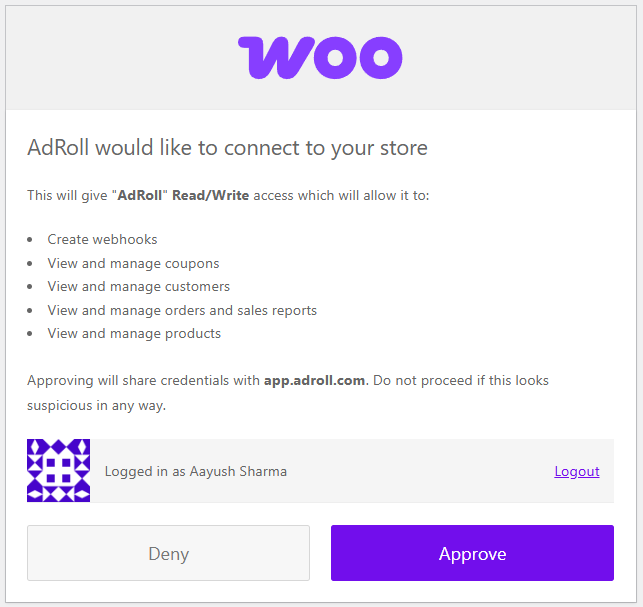Click 'View and manage customers' list item
The width and height of the screenshot is (643, 607).
(x=138, y=286)
